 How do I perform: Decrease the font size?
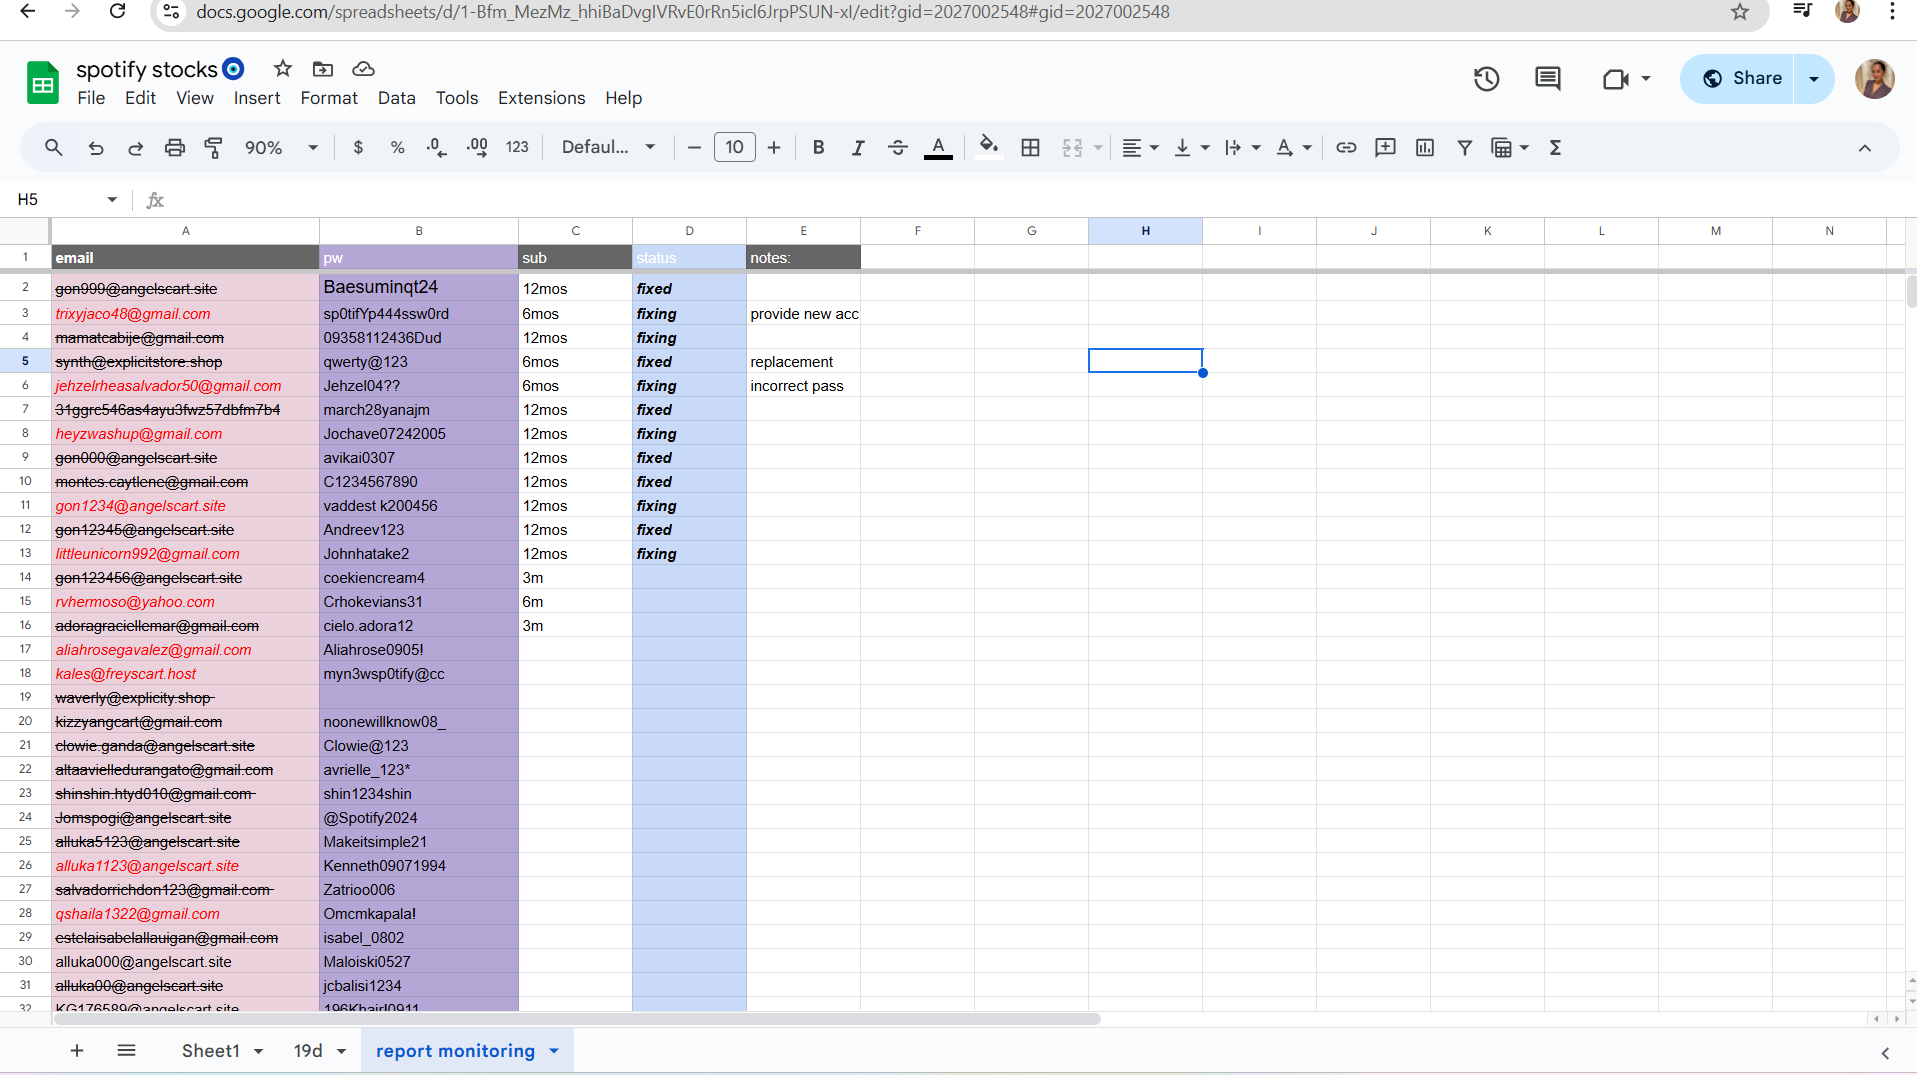tap(694, 148)
